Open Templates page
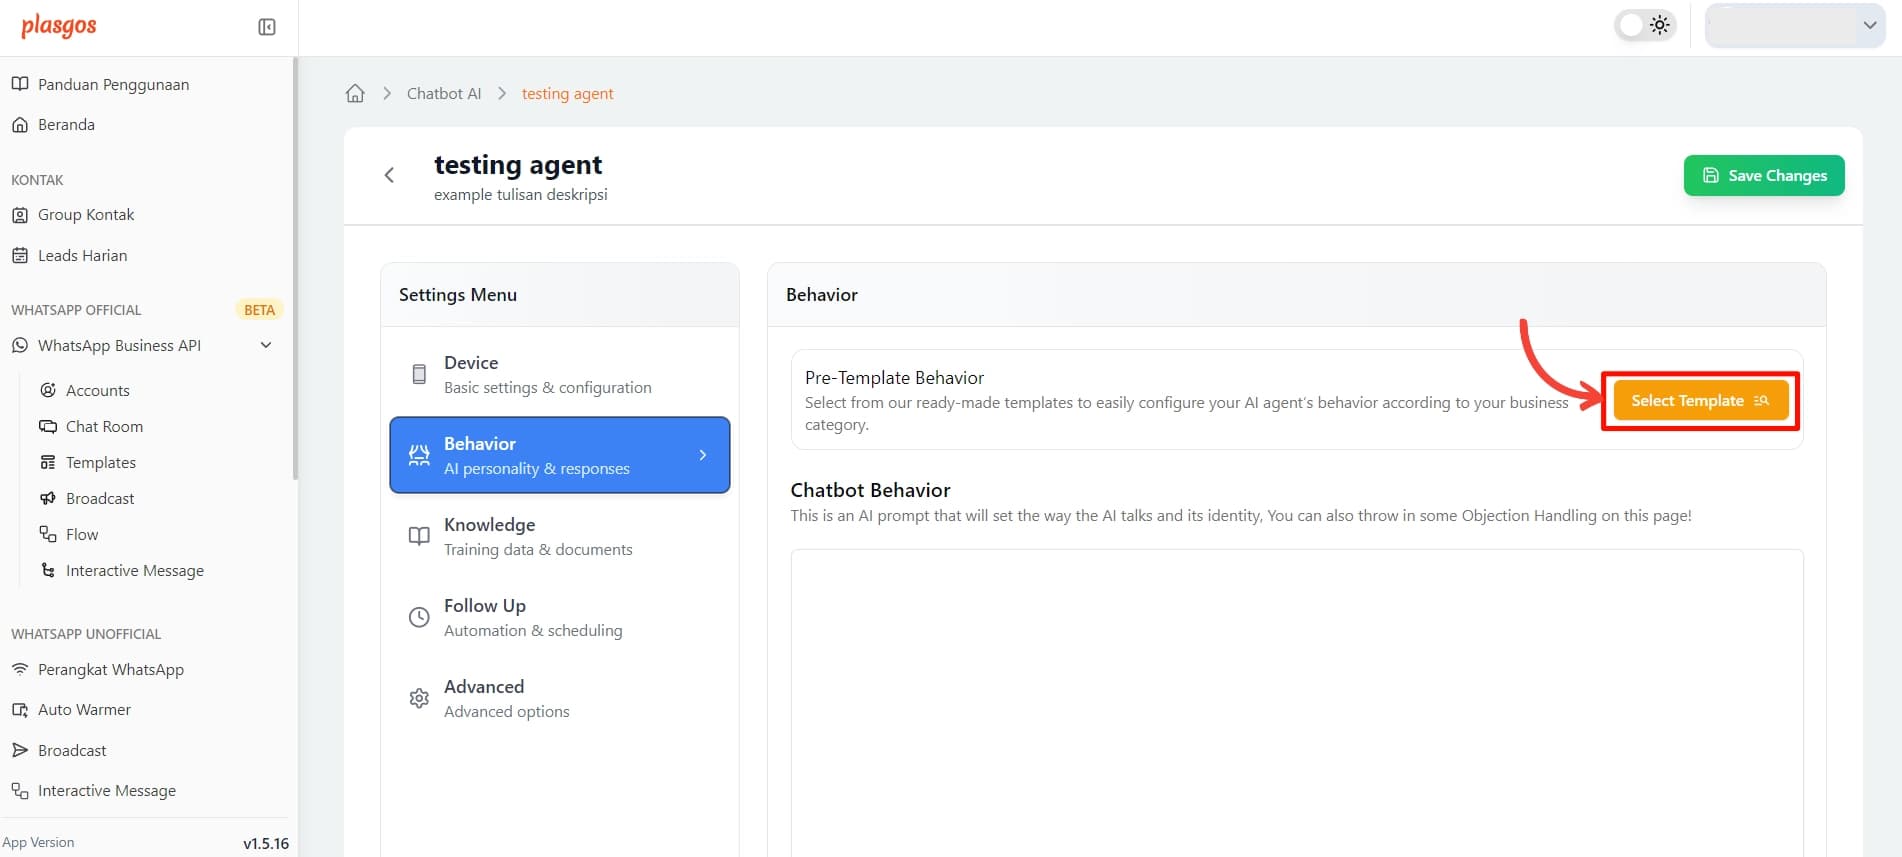Screen dimensions: 1902x857 click(x=101, y=463)
